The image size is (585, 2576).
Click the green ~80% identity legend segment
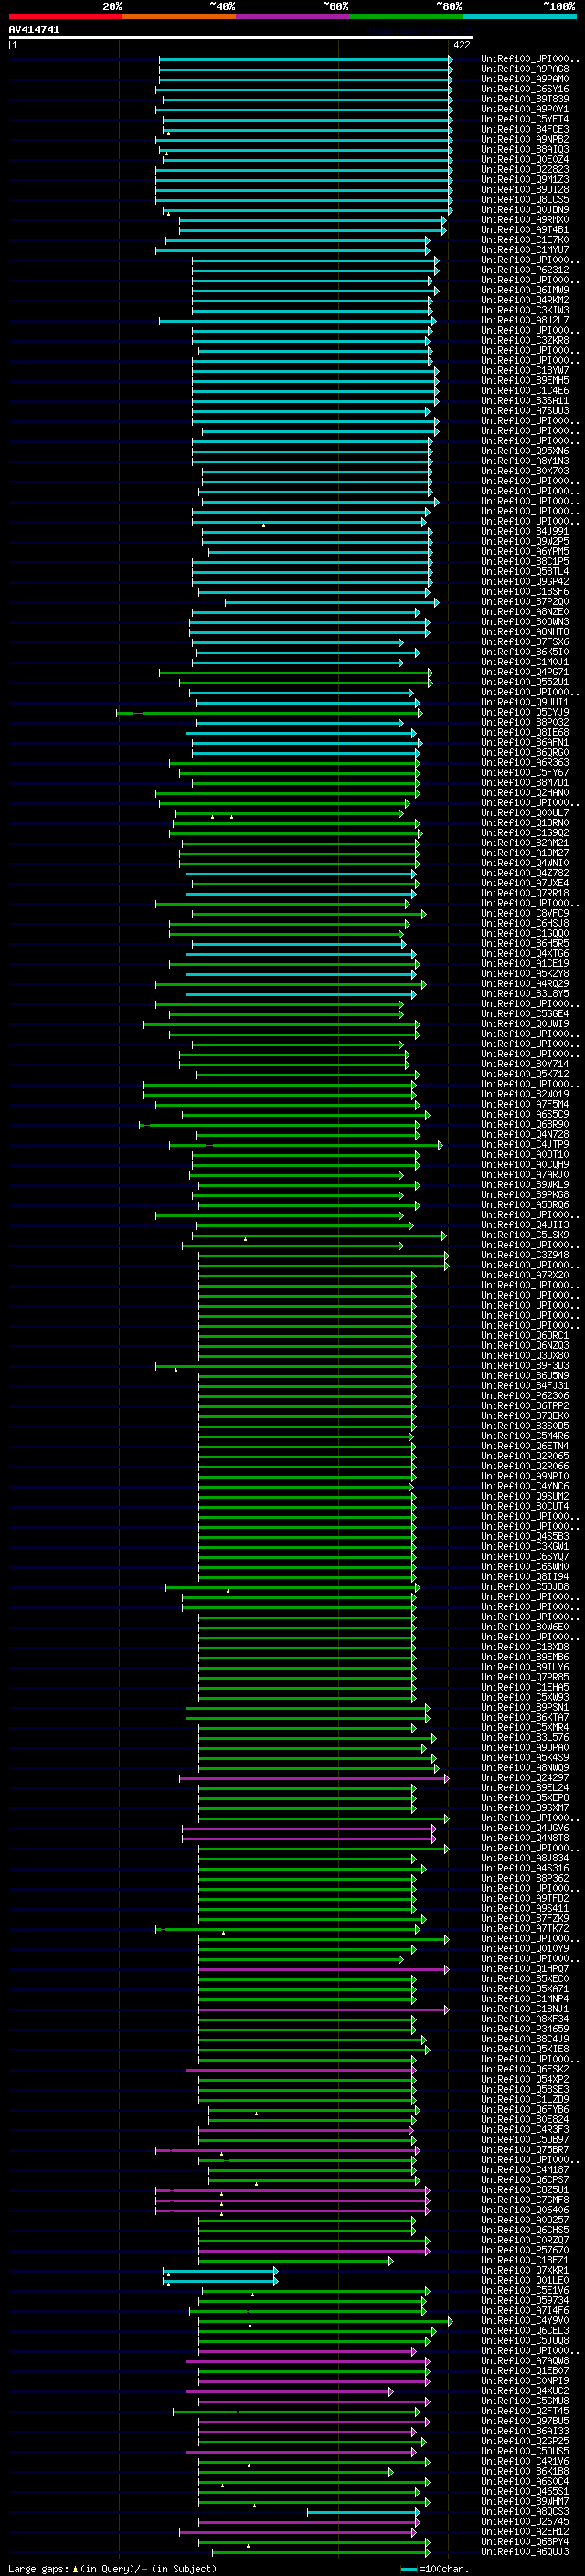point(406,16)
